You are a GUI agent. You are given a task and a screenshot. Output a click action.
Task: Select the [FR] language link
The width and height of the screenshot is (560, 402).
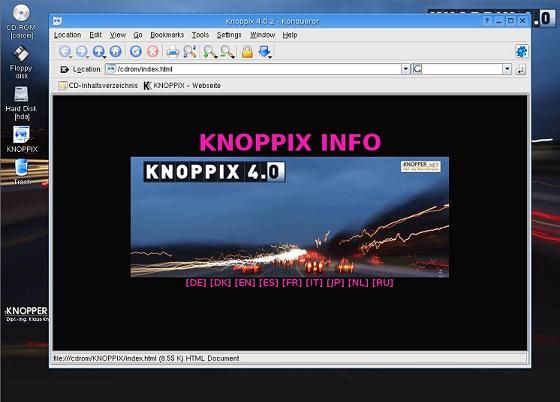tap(292, 283)
